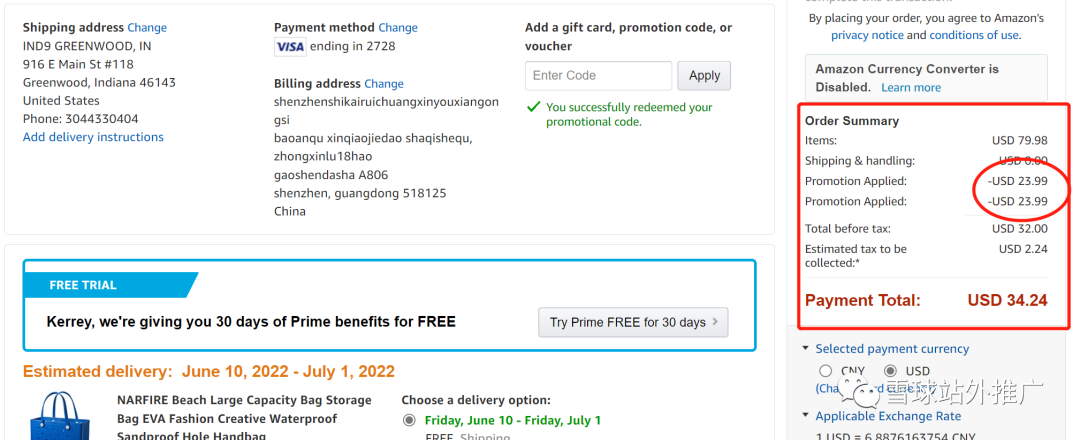Change the payment method
Screen dimensions: 1080x440
point(398,27)
